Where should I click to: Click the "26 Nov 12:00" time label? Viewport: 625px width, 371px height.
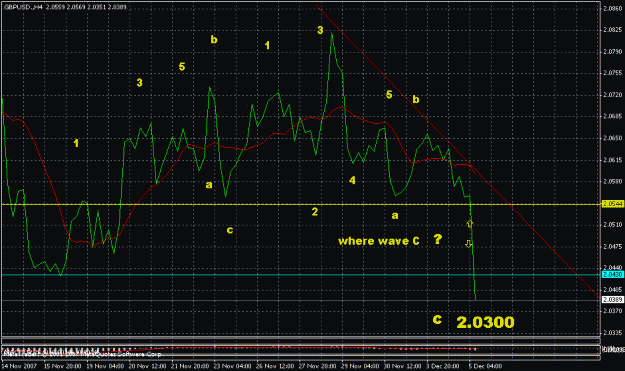tap(275, 366)
